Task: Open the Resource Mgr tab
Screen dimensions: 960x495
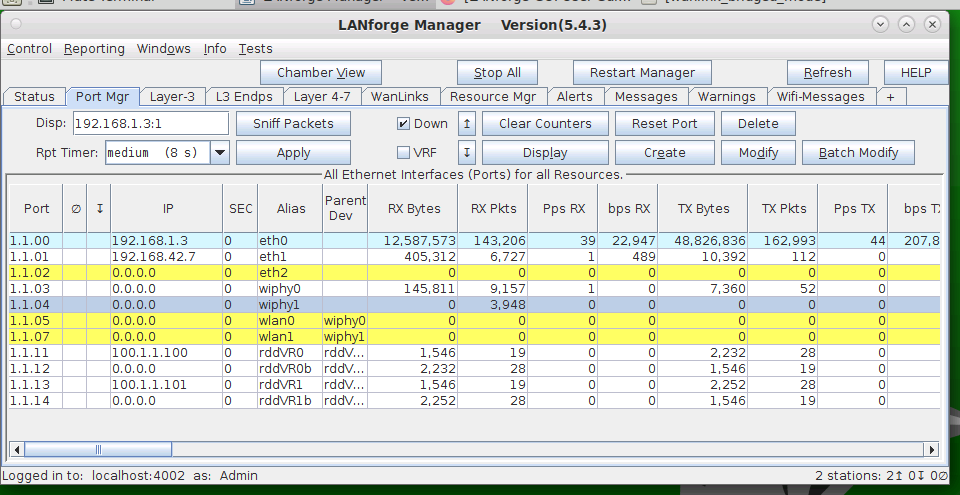Action: (493, 97)
